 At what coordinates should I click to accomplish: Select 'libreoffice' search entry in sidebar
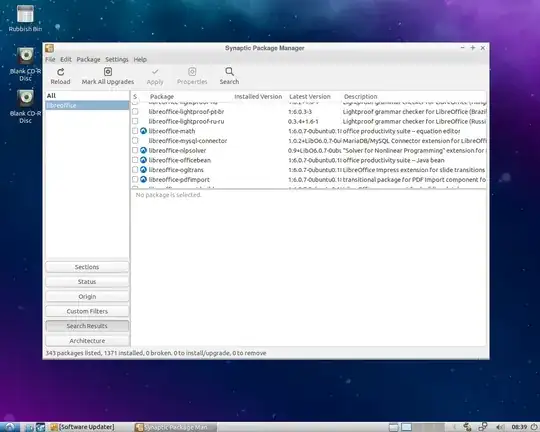[x=87, y=105]
